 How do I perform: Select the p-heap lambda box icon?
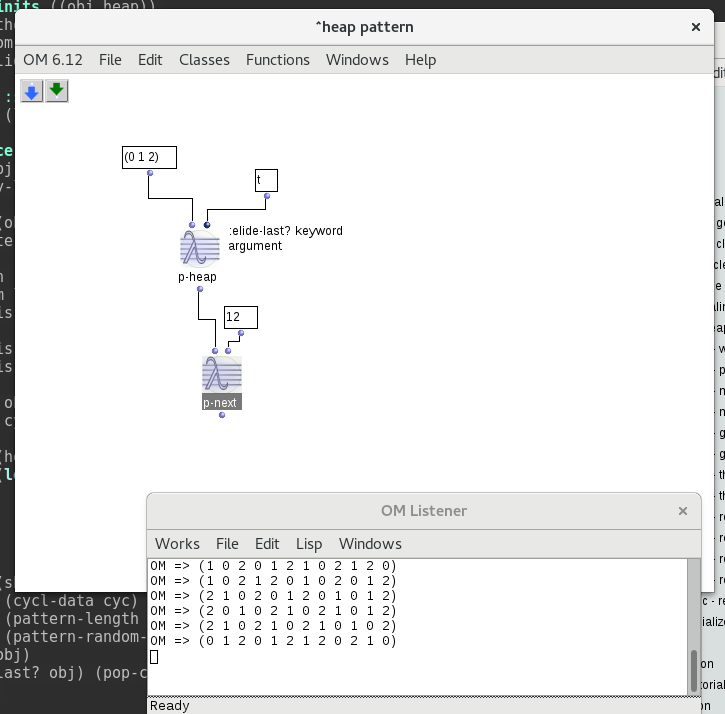tap(200, 249)
